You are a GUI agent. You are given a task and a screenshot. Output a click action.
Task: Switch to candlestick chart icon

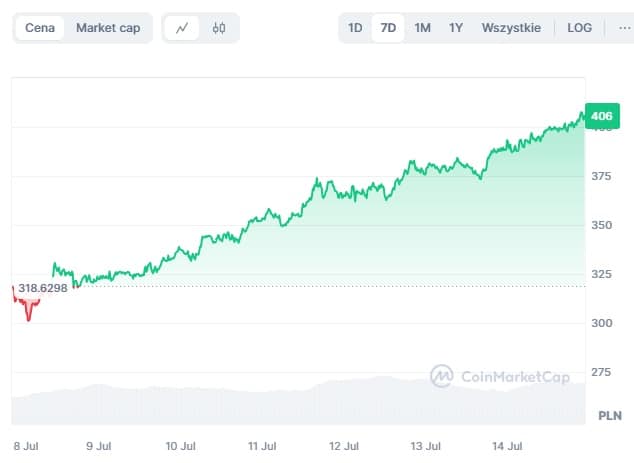point(219,28)
